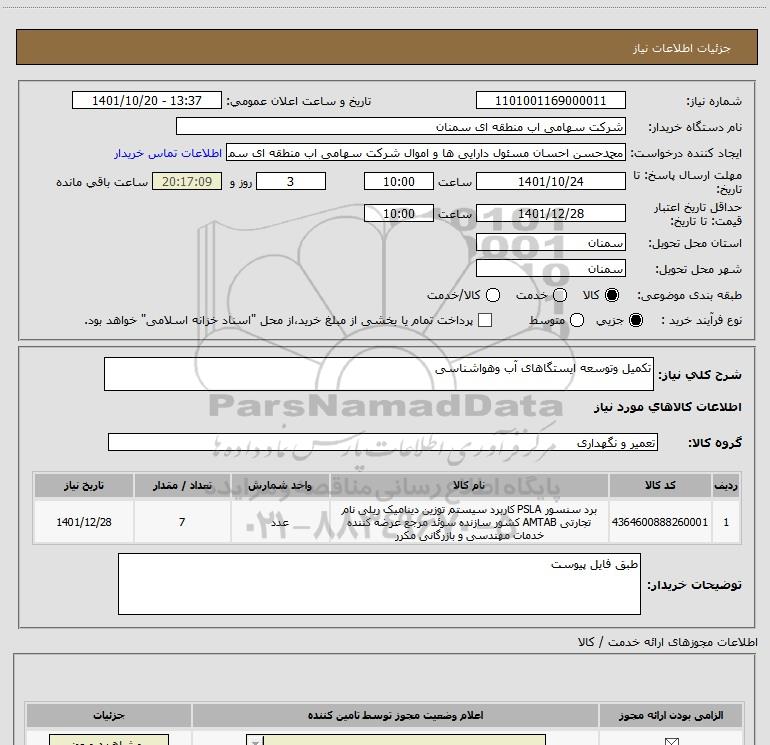Click the شهر محل تحویل field سمنان
The height and width of the screenshot is (745, 770).
tap(550, 269)
